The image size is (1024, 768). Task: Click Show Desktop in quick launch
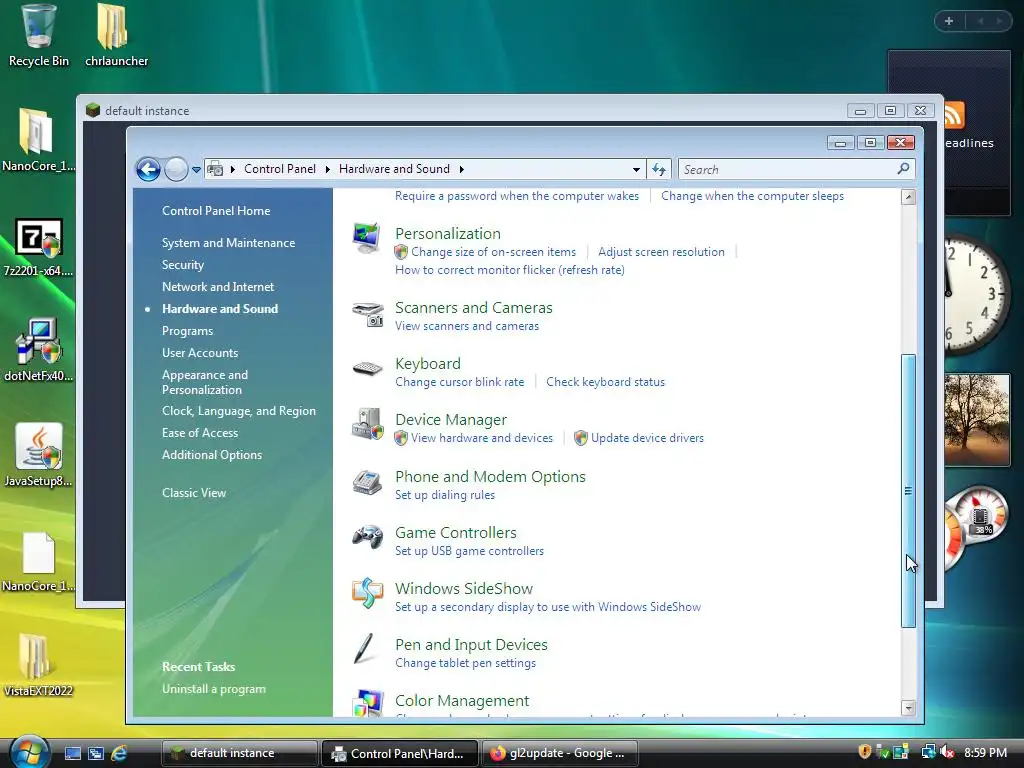[73, 754]
